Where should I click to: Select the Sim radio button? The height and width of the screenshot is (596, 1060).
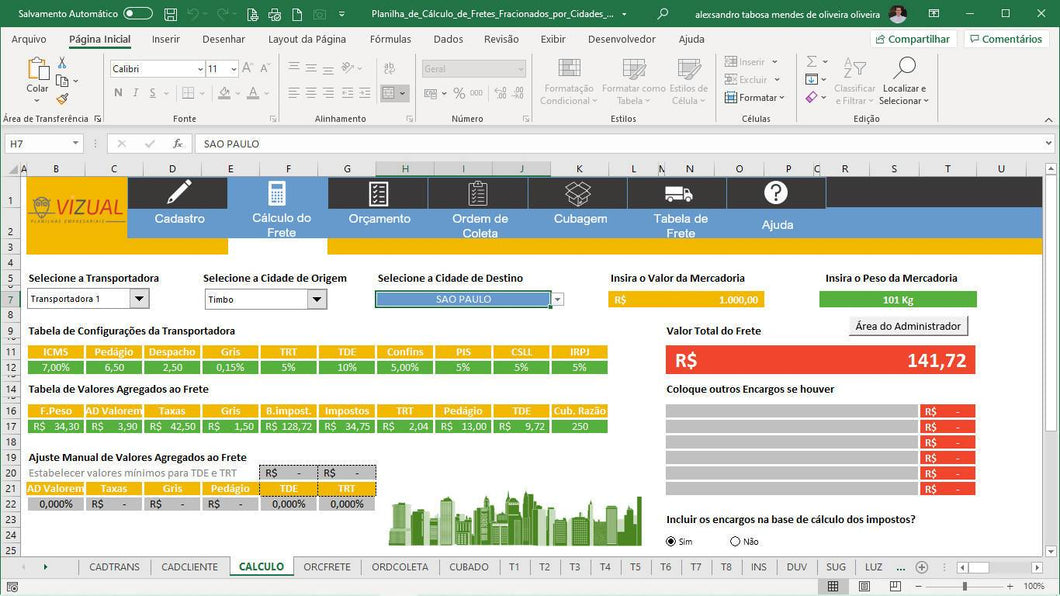671,541
